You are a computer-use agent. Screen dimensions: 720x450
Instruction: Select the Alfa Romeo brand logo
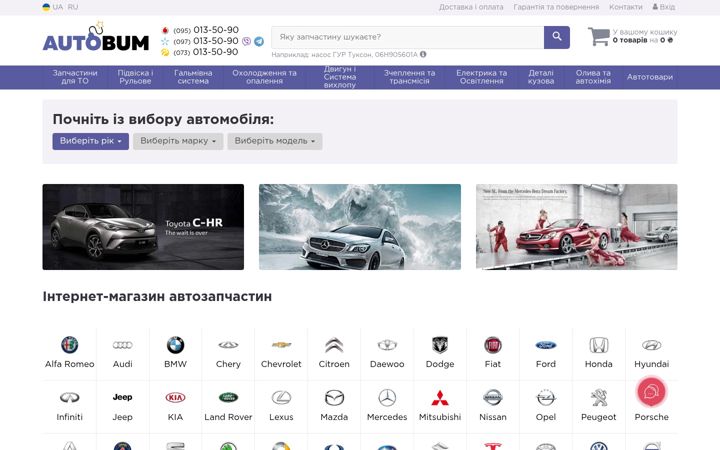(70, 345)
